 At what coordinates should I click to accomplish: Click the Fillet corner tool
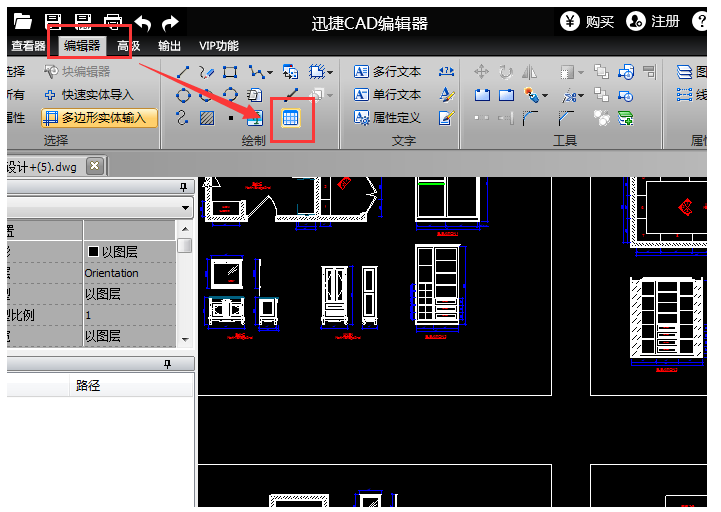529,118
